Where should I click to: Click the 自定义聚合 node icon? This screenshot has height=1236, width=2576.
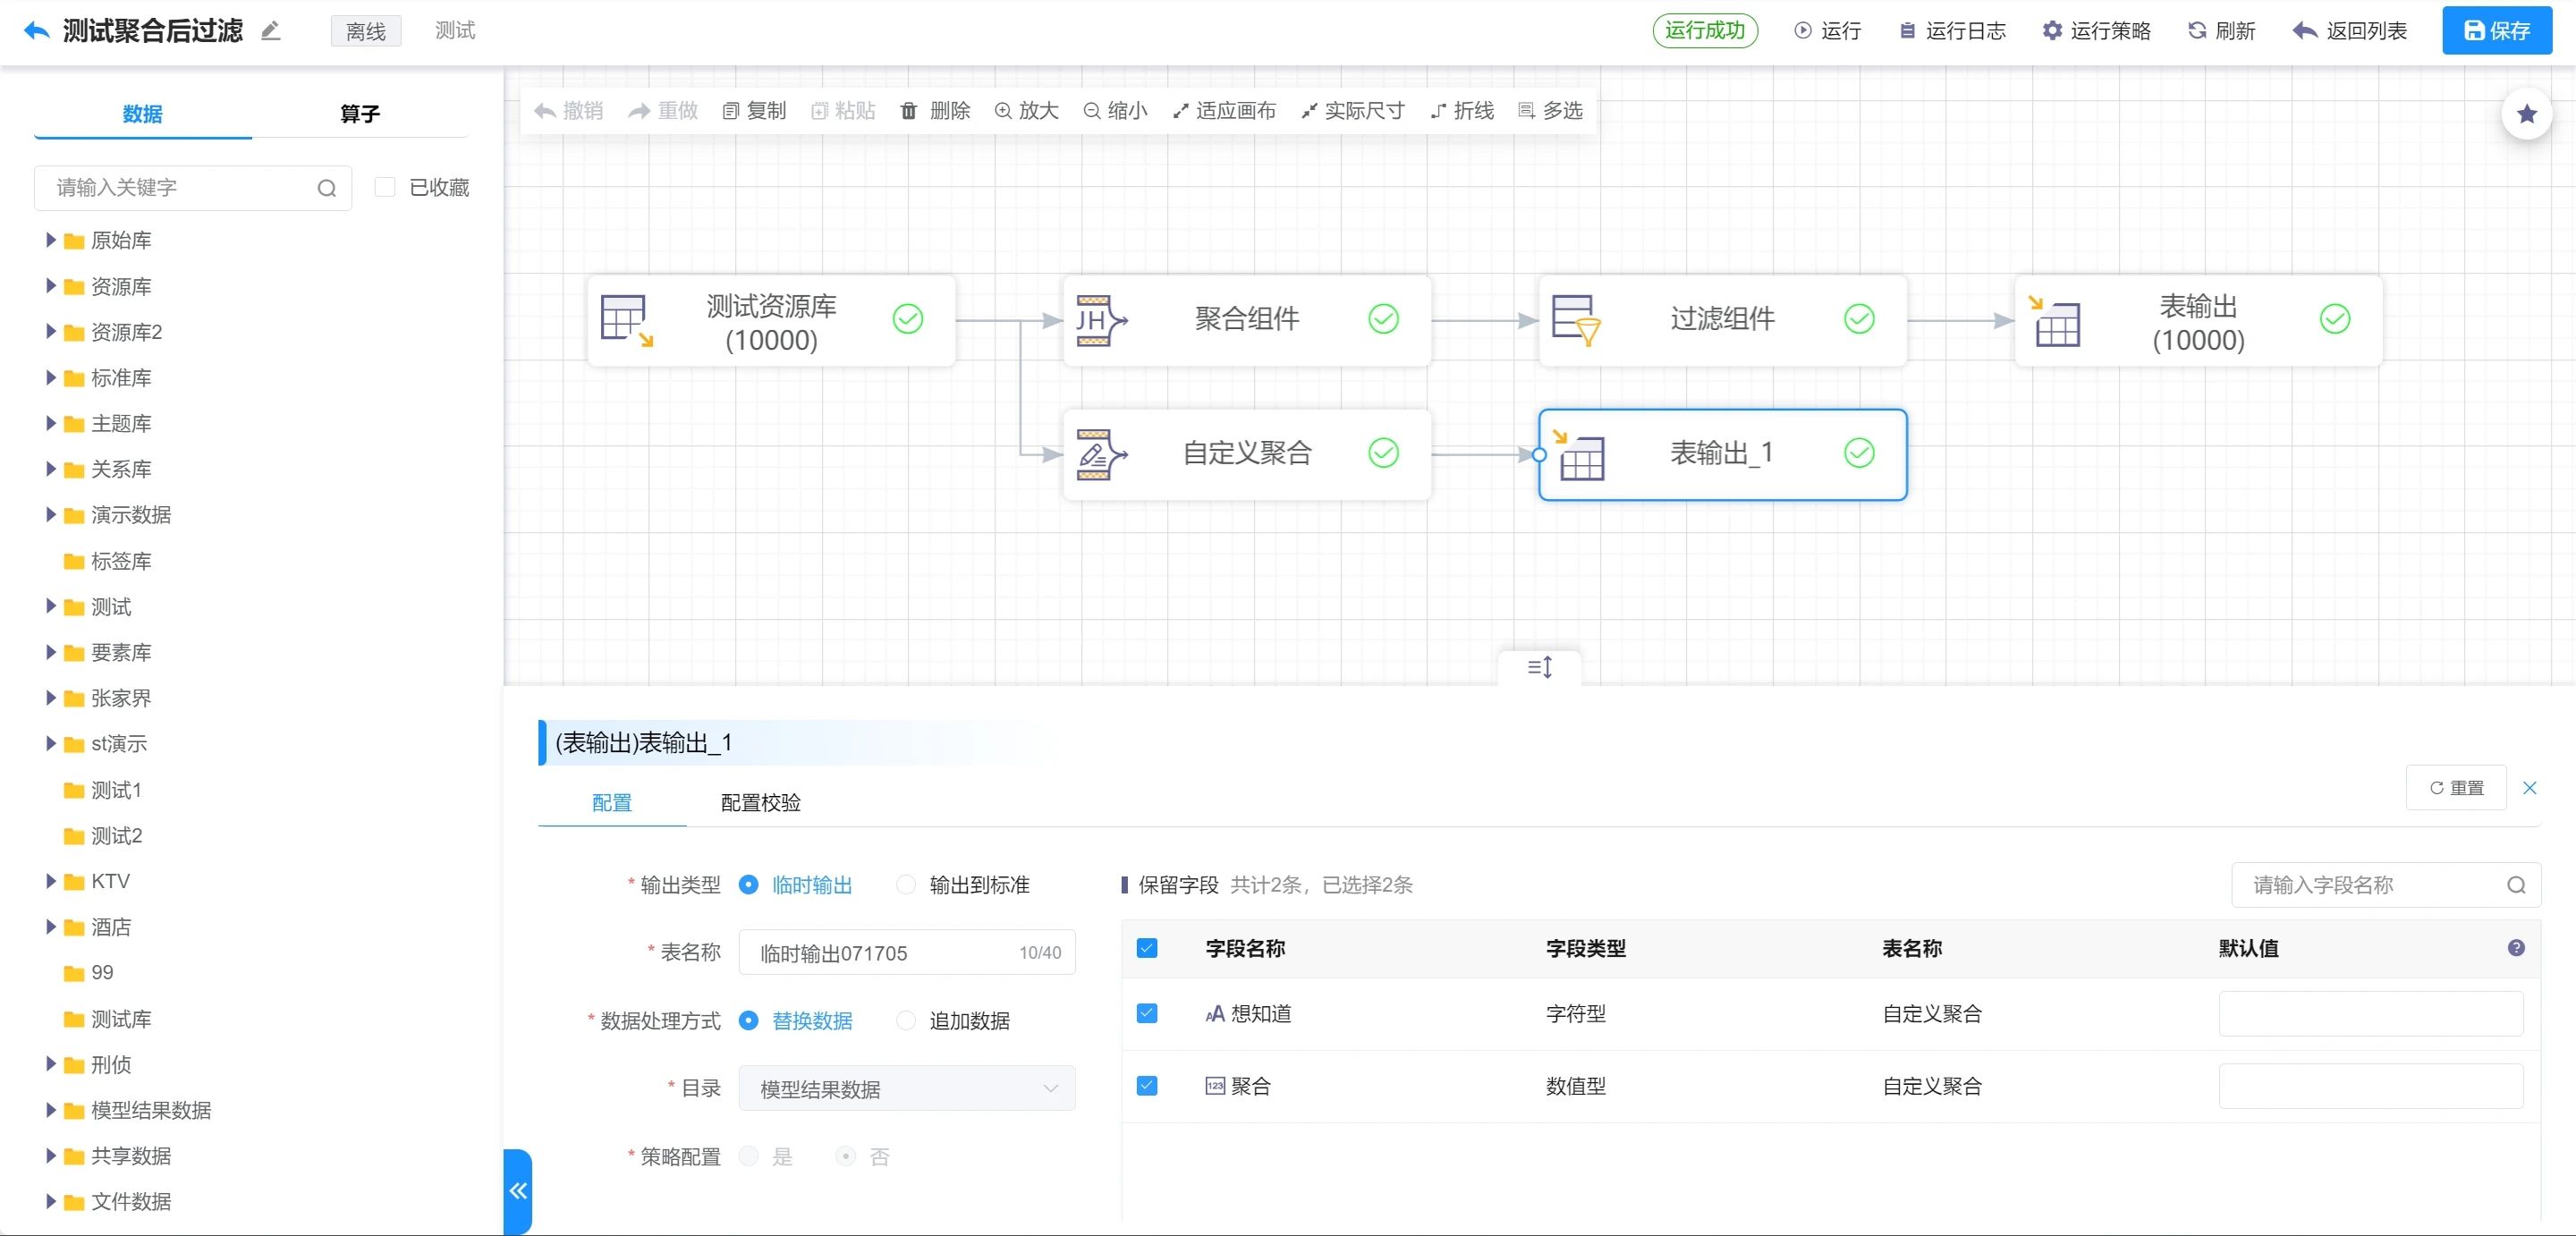1101,454
